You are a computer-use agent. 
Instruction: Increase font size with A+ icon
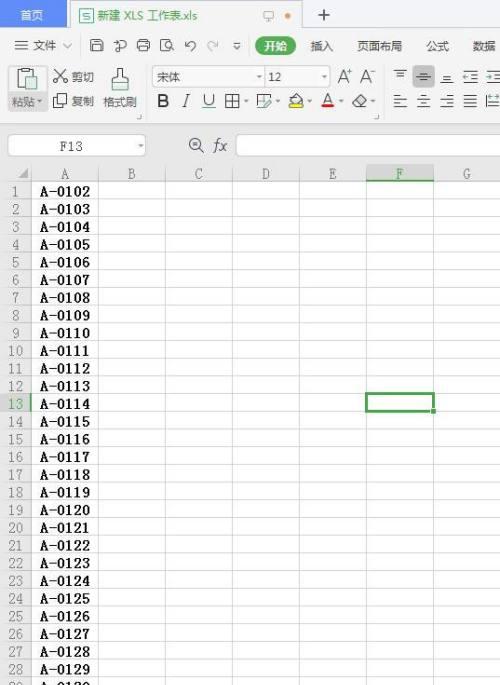[344, 77]
